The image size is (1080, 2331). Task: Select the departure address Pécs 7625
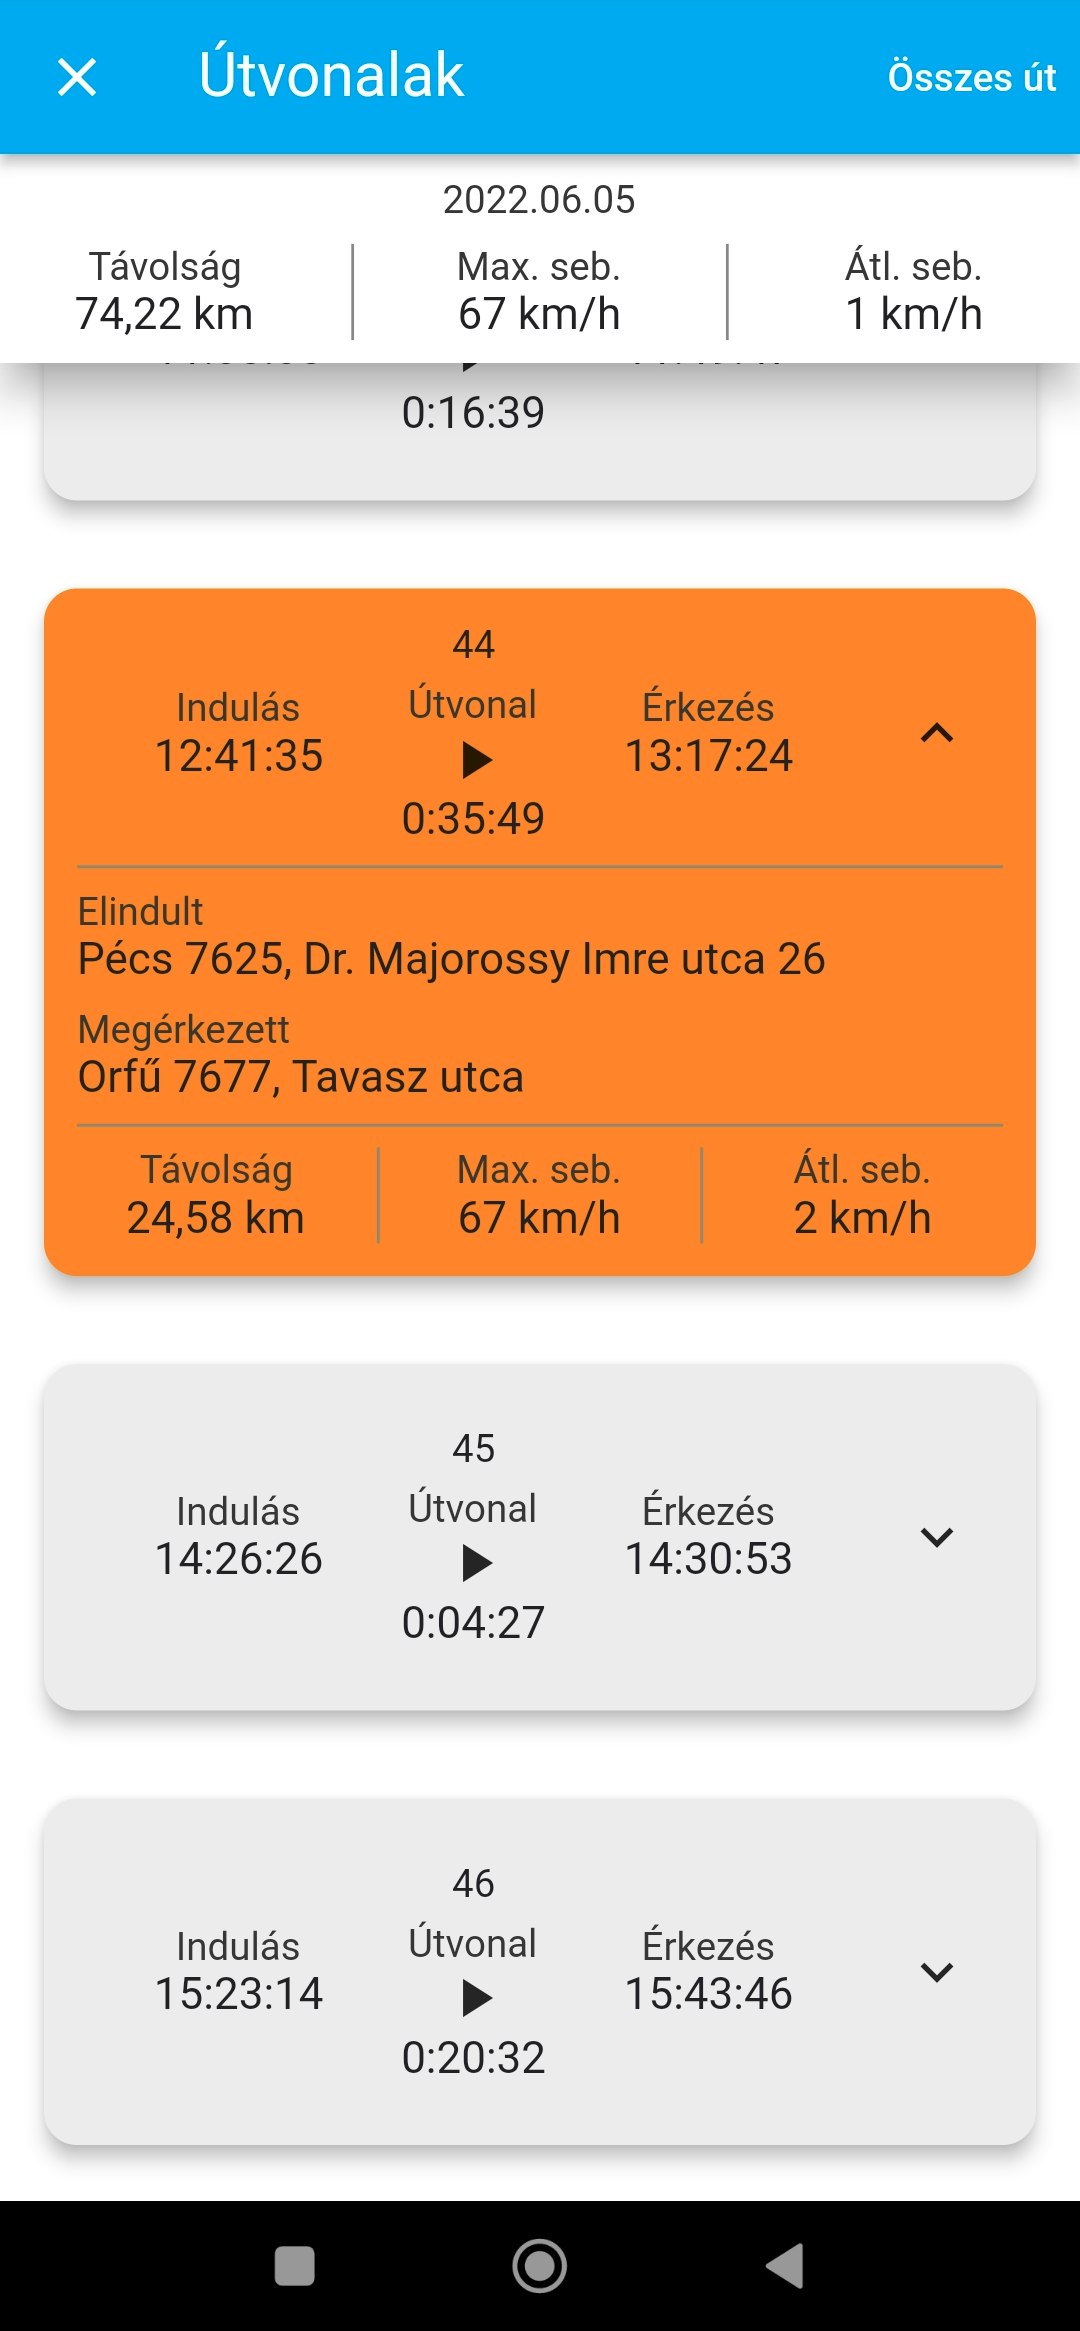tap(451, 959)
